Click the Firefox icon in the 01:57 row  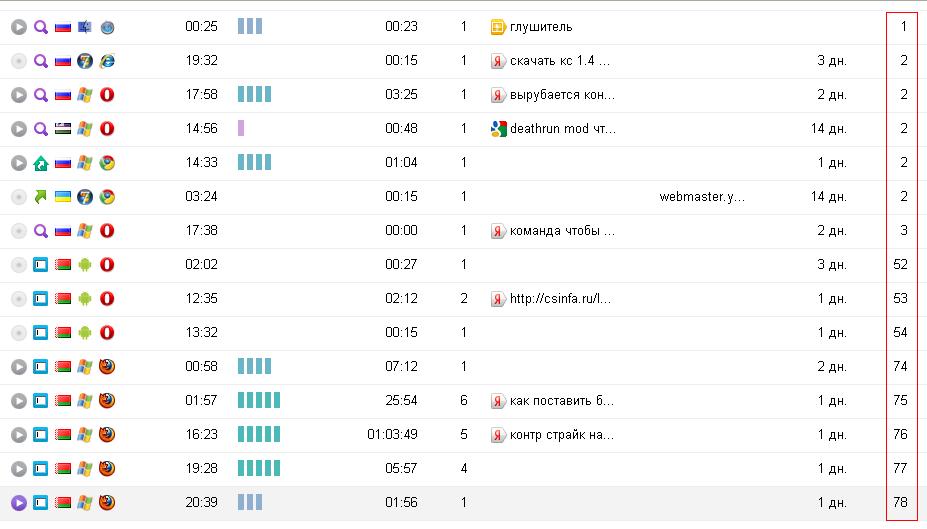(x=107, y=401)
